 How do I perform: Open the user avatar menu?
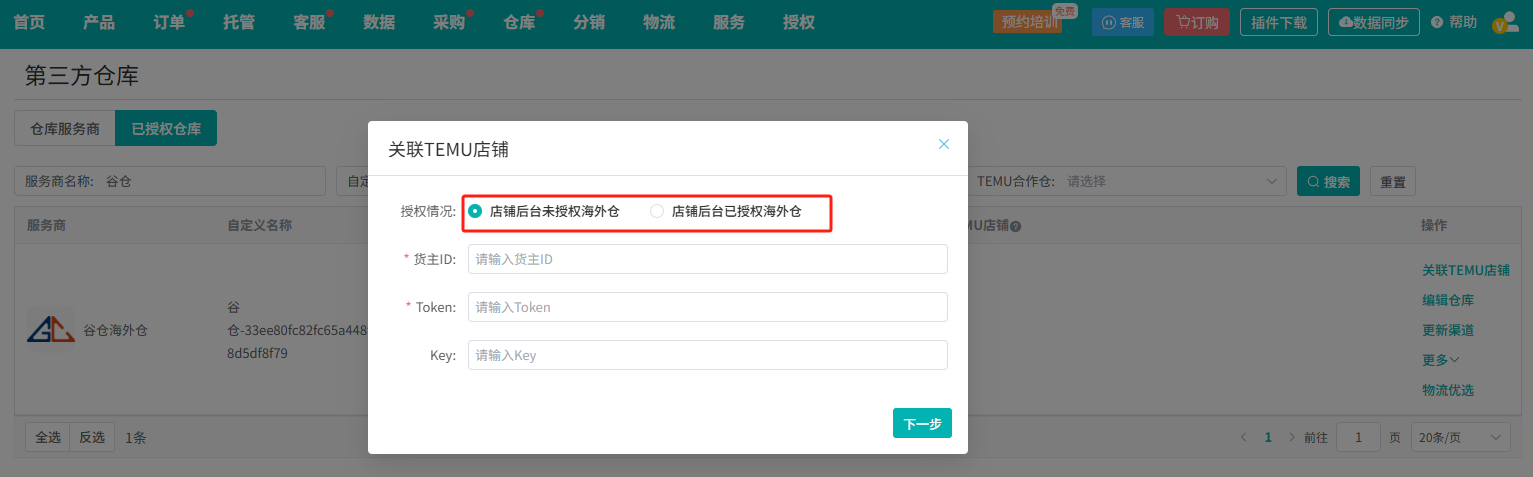(1505, 23)
